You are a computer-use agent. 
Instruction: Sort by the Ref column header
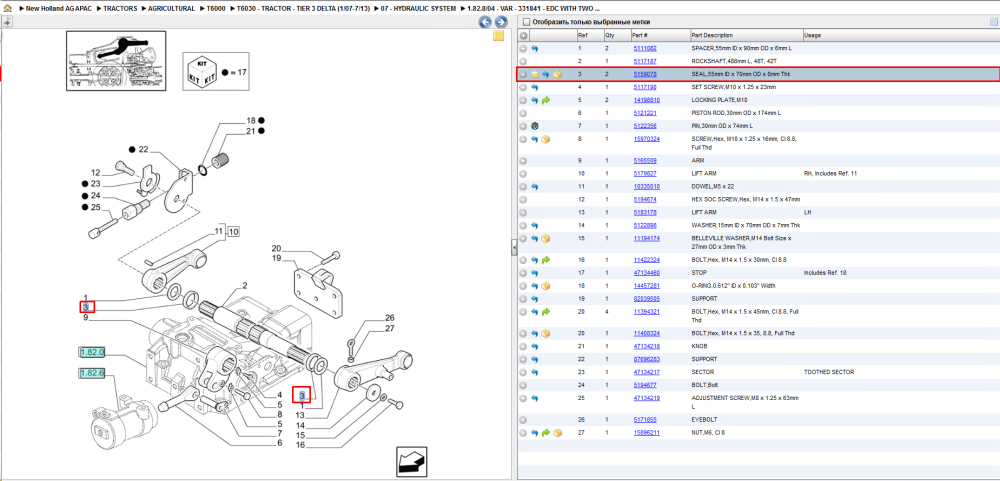tap(589, 35)
